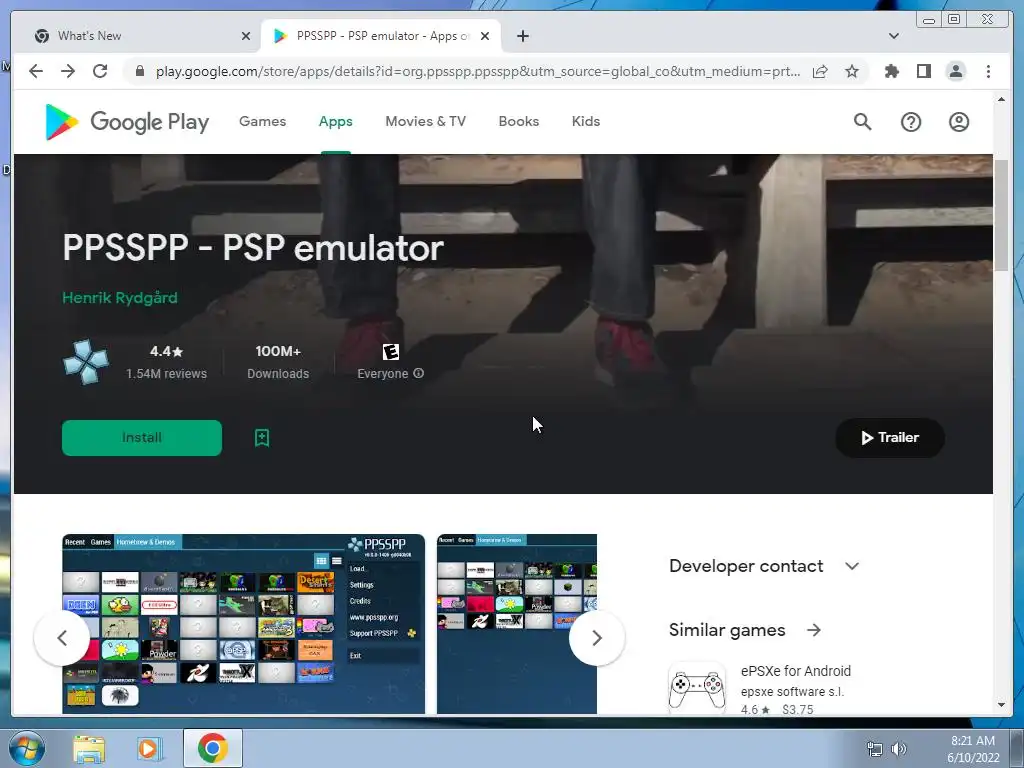The height and width of the screenshot is (768, 1024).
Task: Toggle Chrome side panel
Action: point(923,71)
